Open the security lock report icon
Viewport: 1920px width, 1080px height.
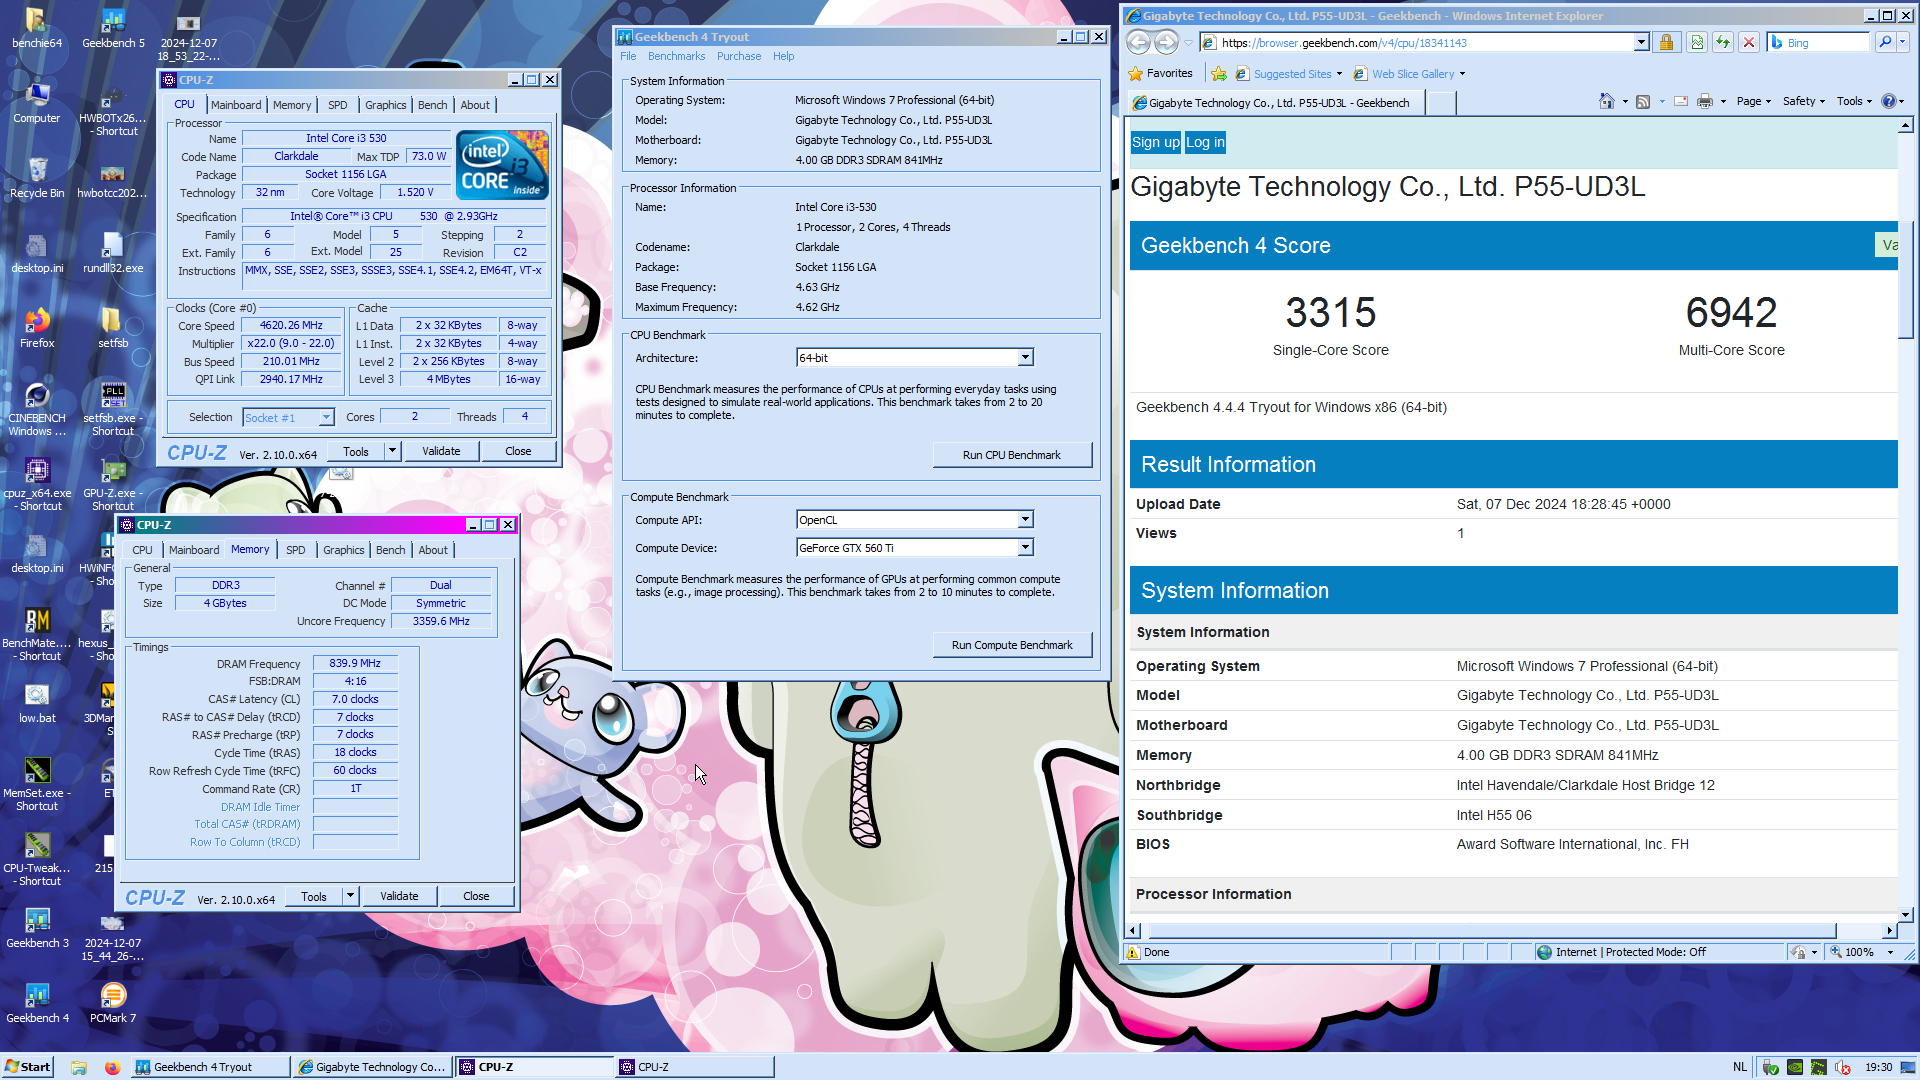coord(1666,42)
